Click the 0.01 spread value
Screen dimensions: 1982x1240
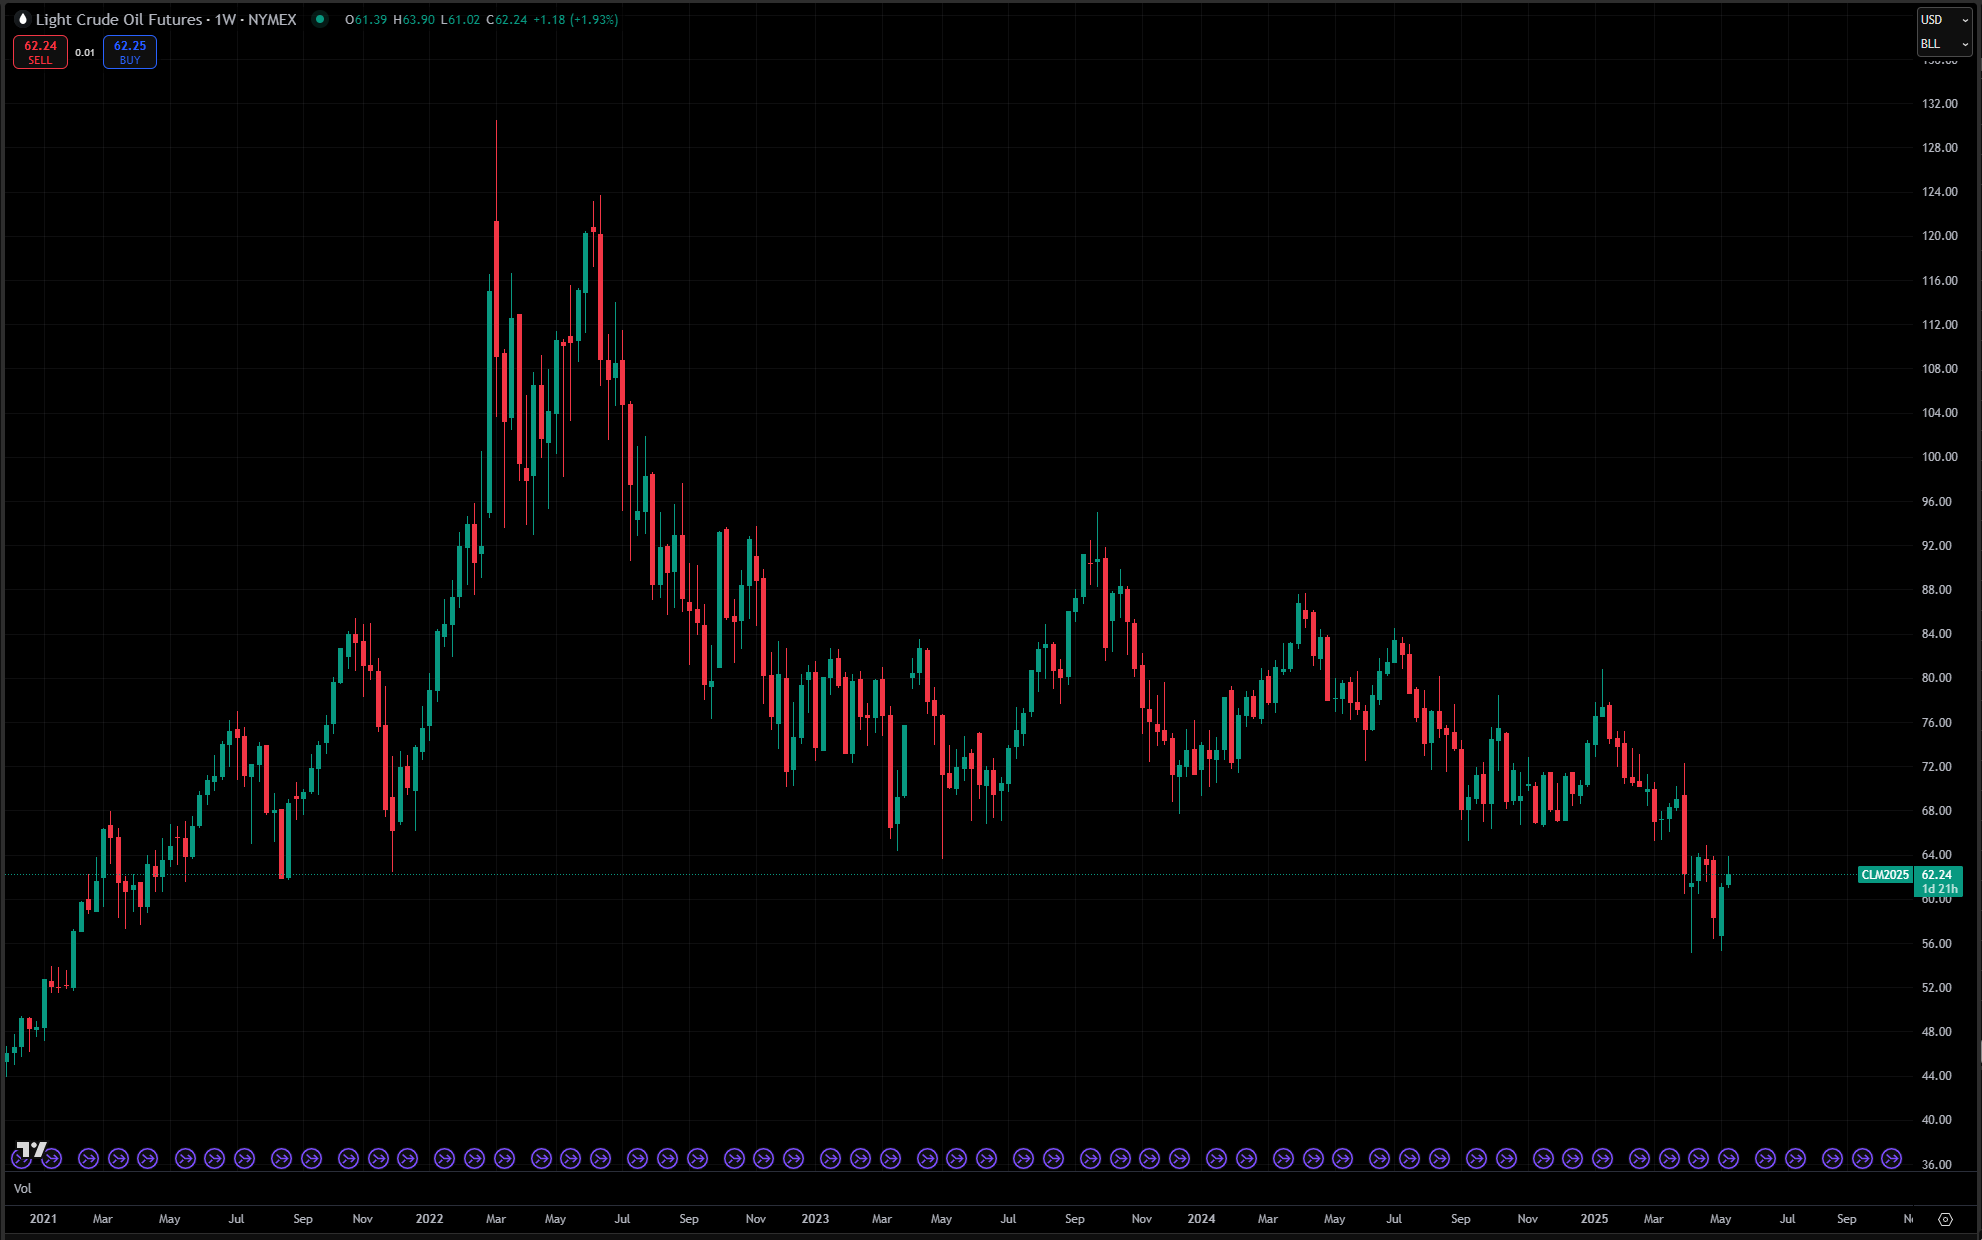[x=85, y=53]
